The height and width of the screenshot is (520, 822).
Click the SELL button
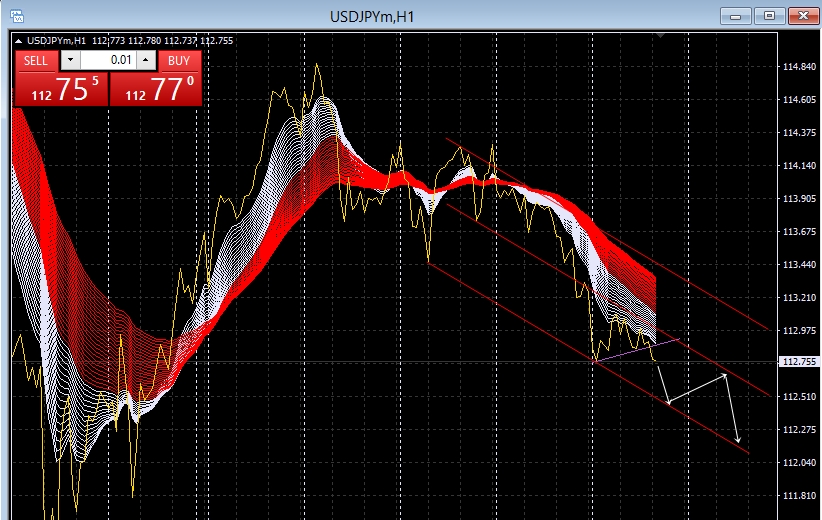(36, 61)
